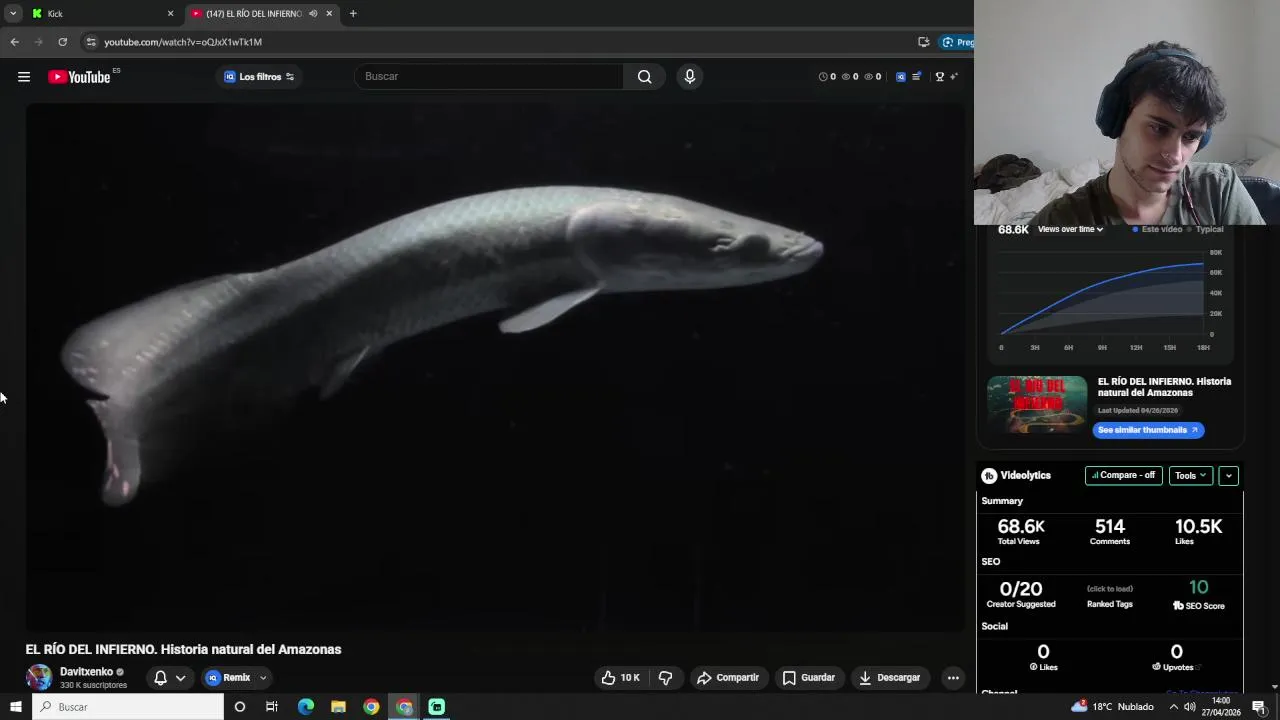Screen dimensions: 1280x720
Task: Click the Compartir share button
Action: [728, 678]
